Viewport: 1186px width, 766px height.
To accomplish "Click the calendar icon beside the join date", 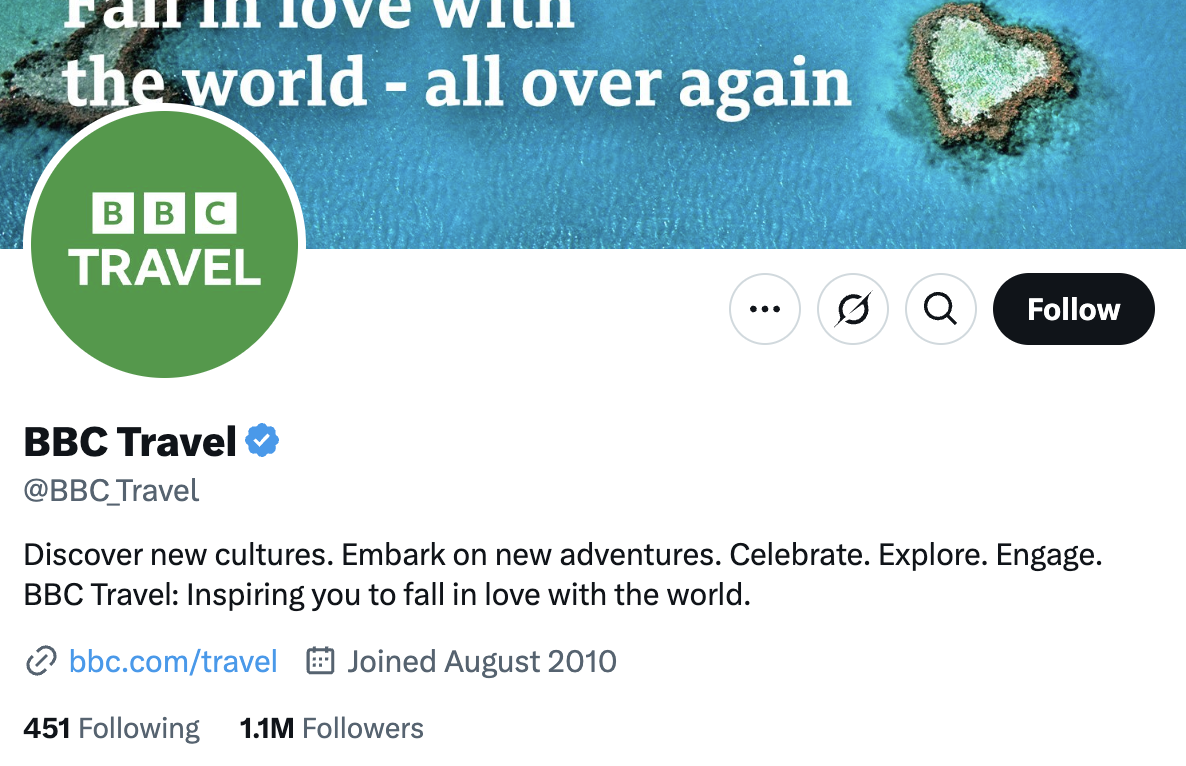I will click(318, 660).
